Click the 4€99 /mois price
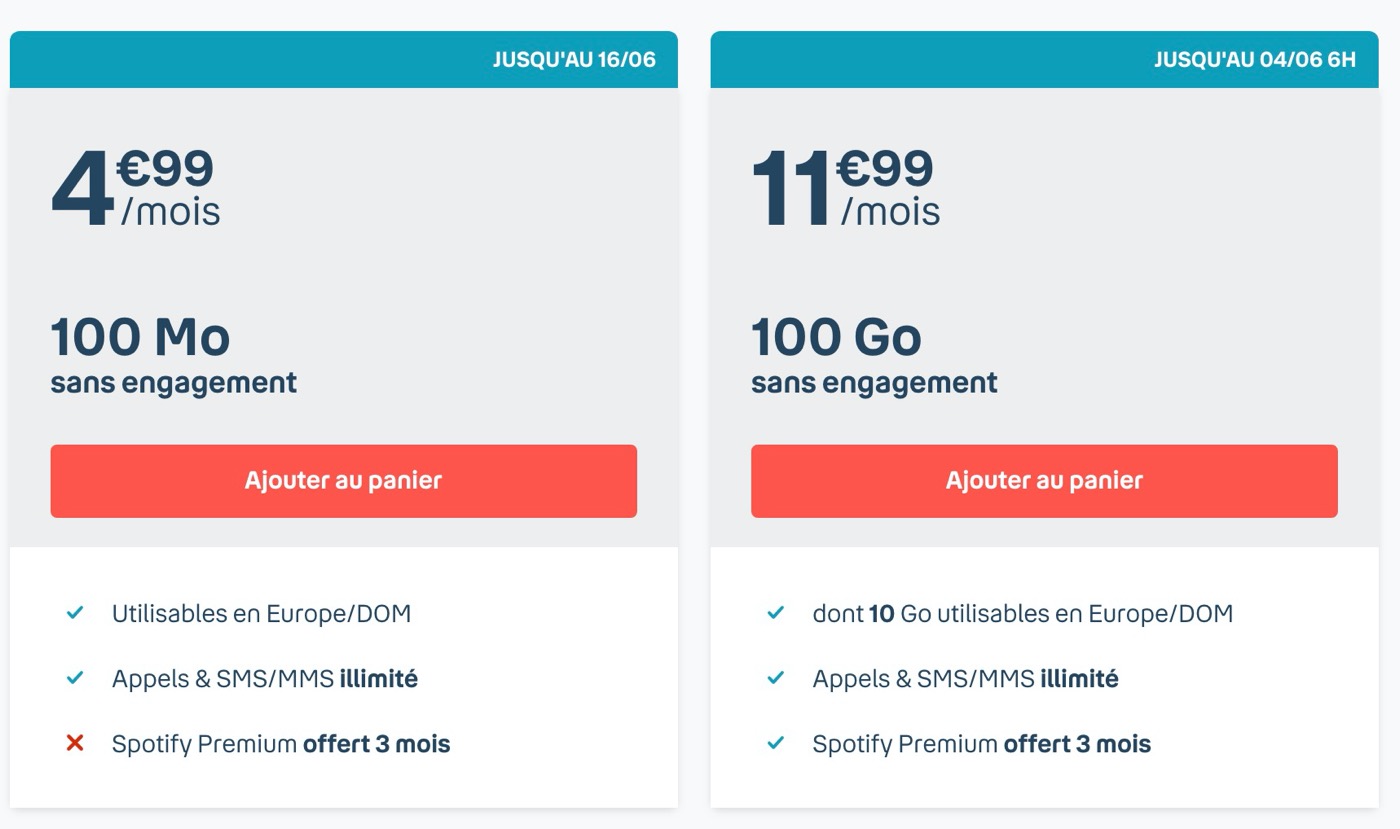1400x829 pixels. pyautogui.click(x=136, y=188)
